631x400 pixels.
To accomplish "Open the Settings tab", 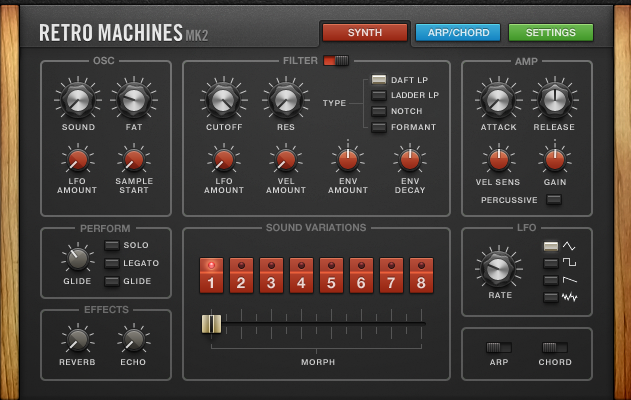I will coord(551,32).
